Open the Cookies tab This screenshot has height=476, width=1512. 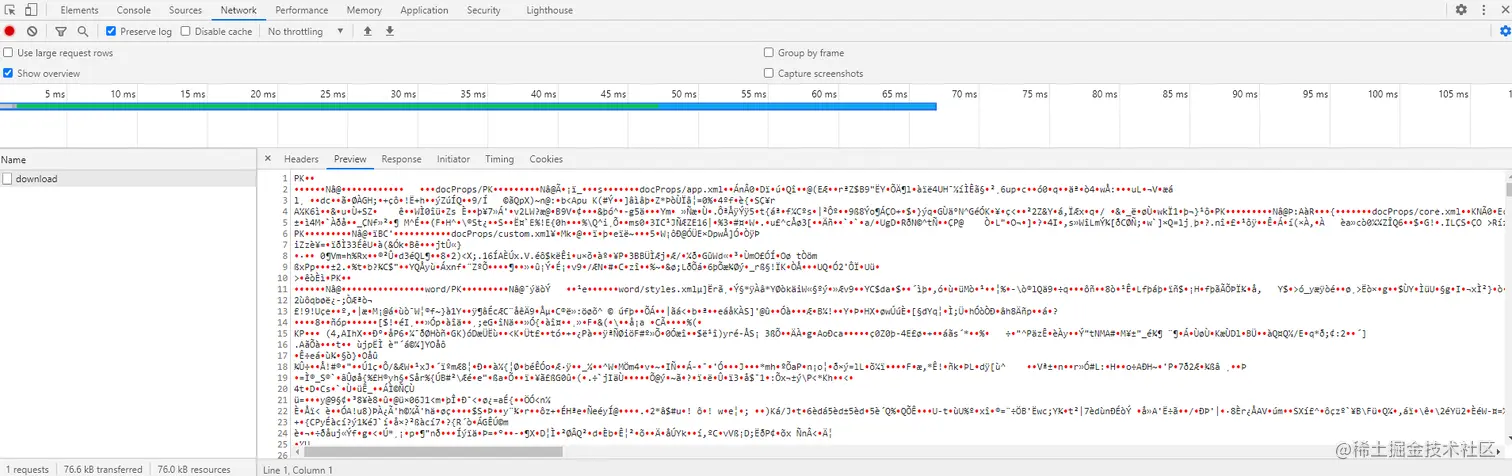coord(546,159)
